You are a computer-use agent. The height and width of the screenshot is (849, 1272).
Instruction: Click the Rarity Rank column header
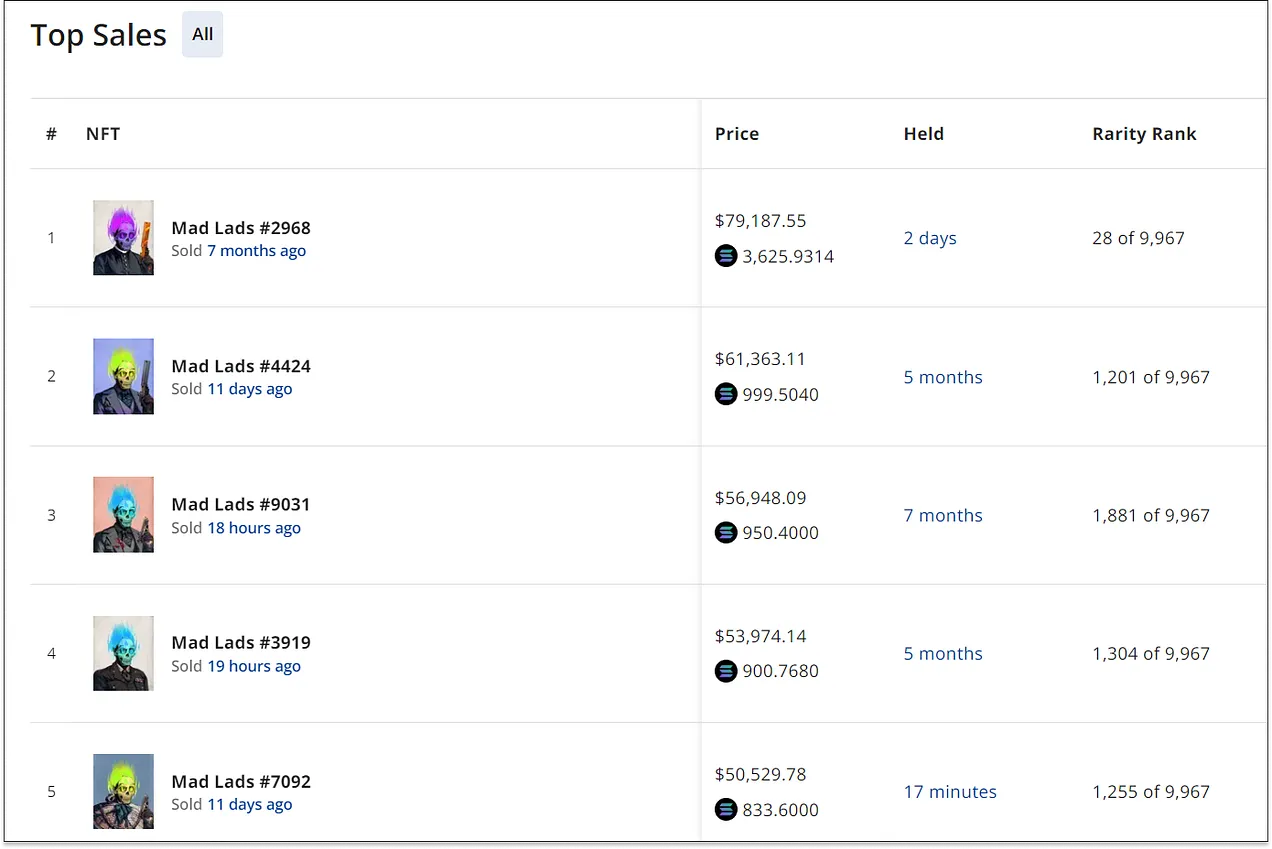(1144, 134)
